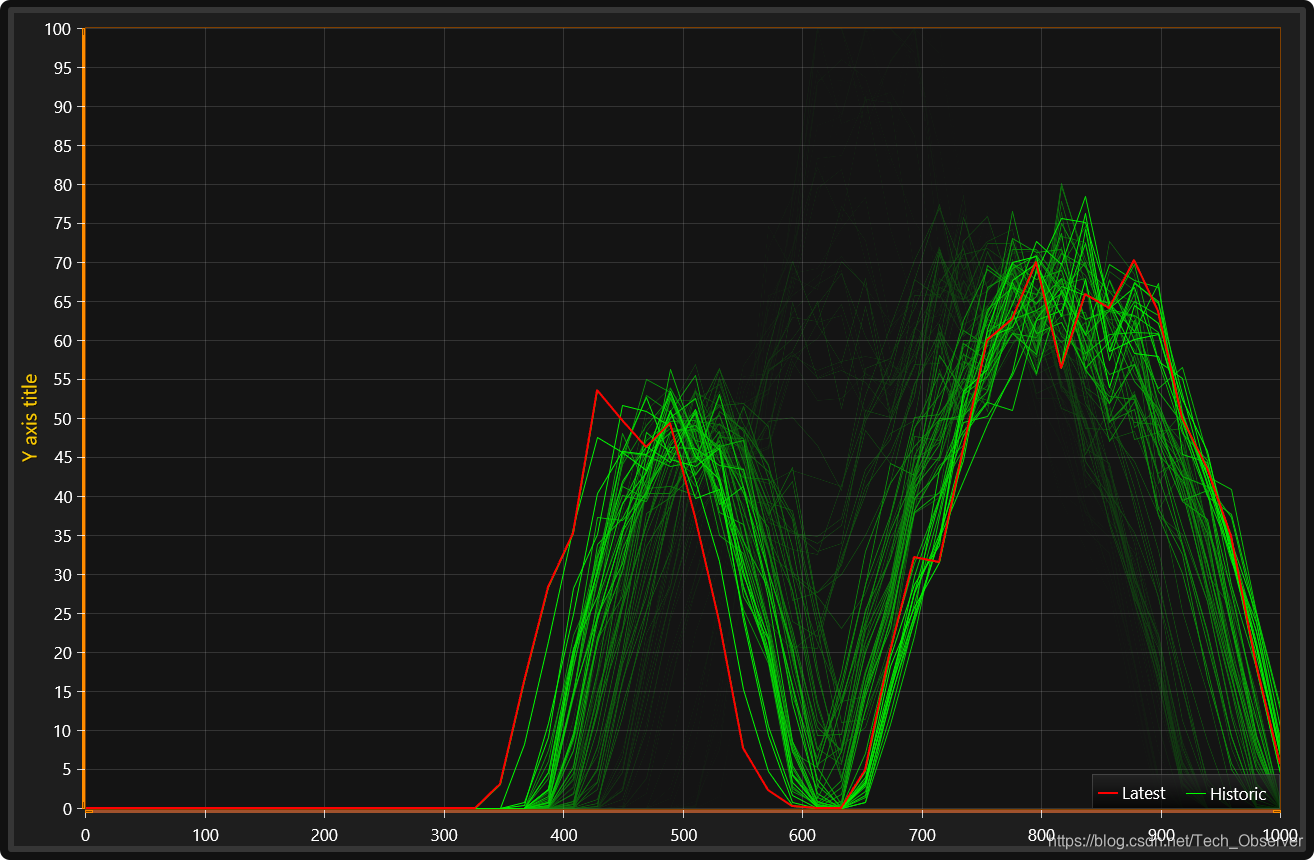
Task: Click X-axis tick label 1000
Action: tap(1280, 834)
